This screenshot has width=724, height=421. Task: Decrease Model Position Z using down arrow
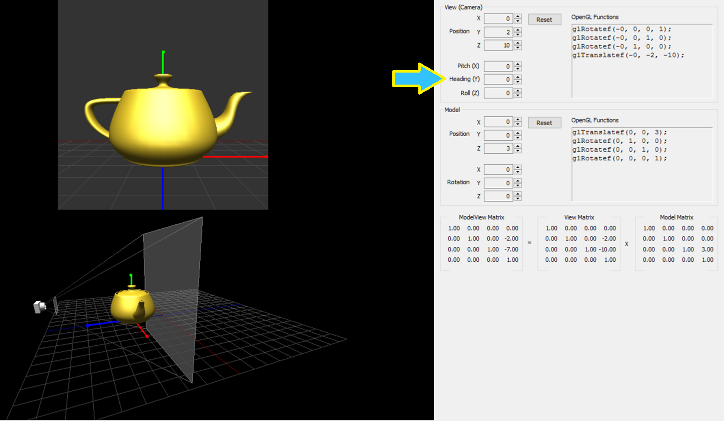point(518,151)
